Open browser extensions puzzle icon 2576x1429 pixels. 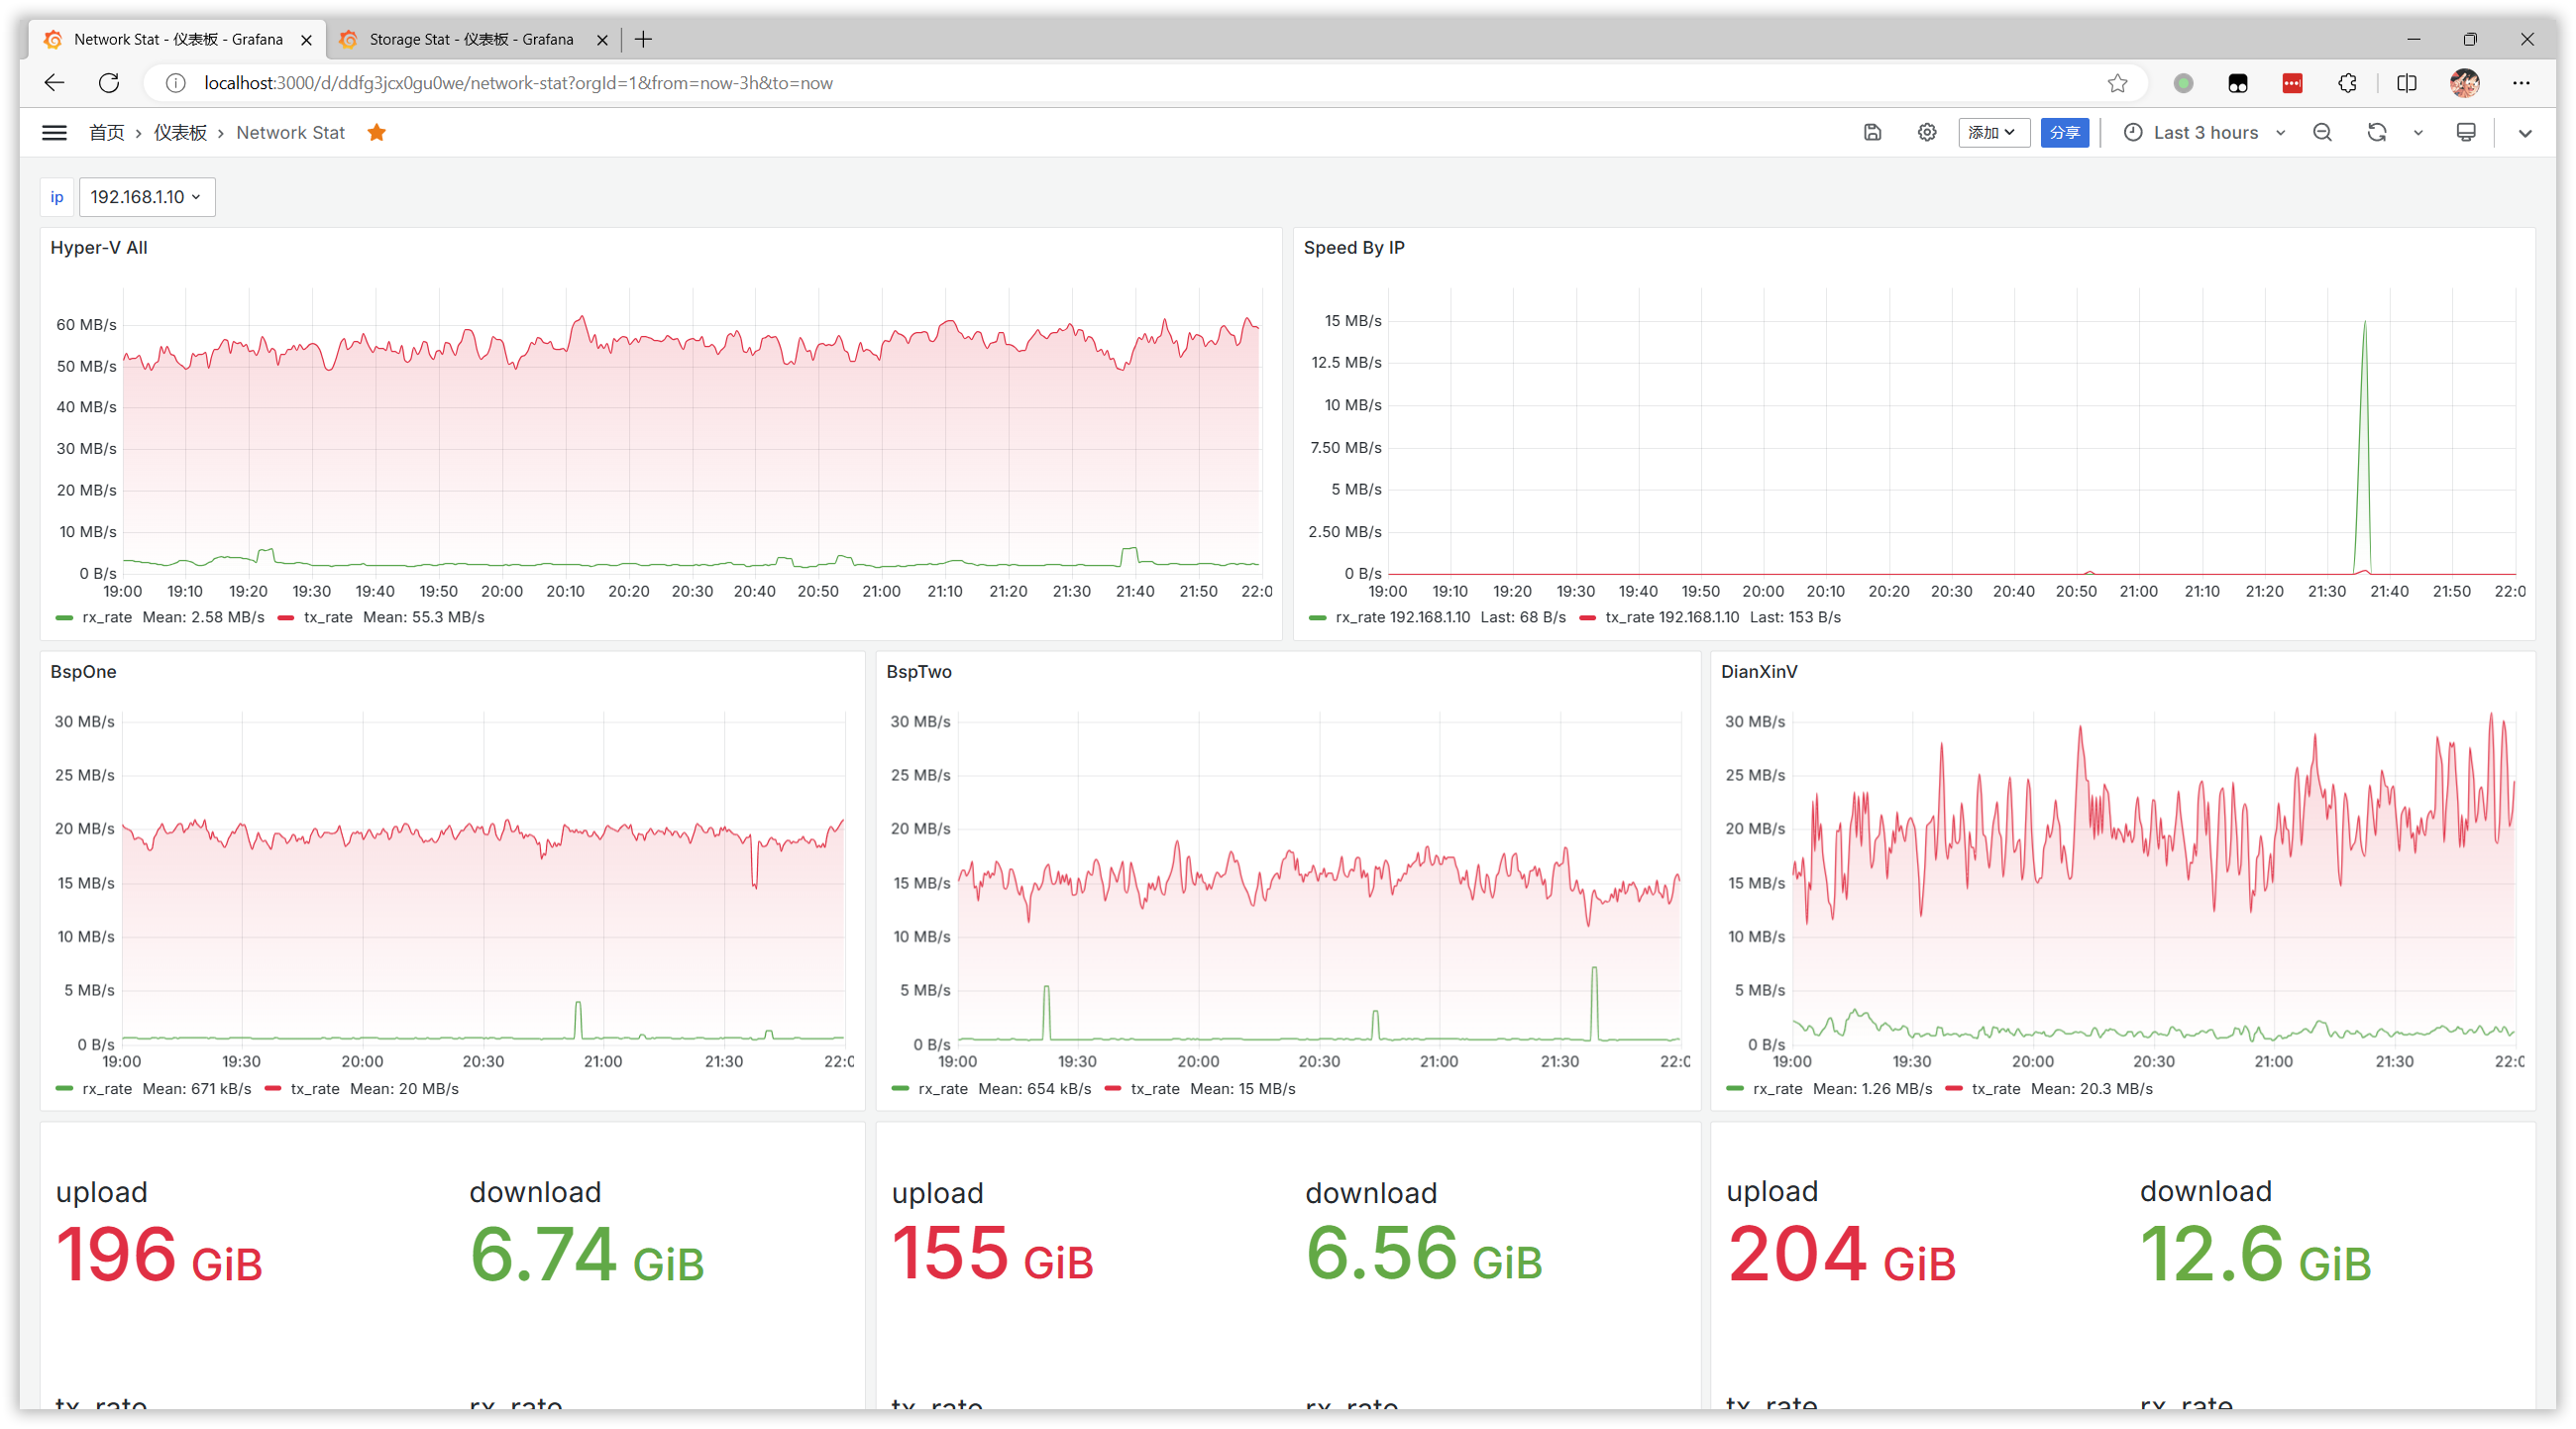click(2347, 83)
